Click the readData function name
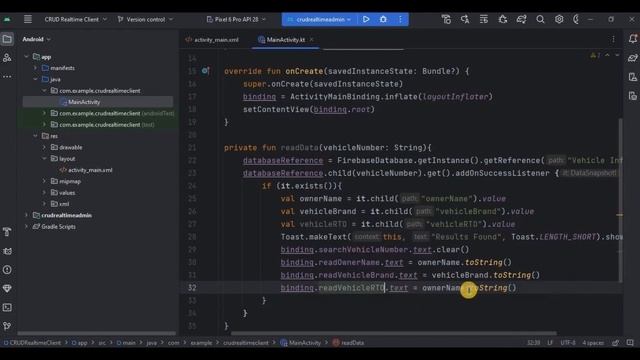This screenshot has height=360, width=640. tap(299, 148)
